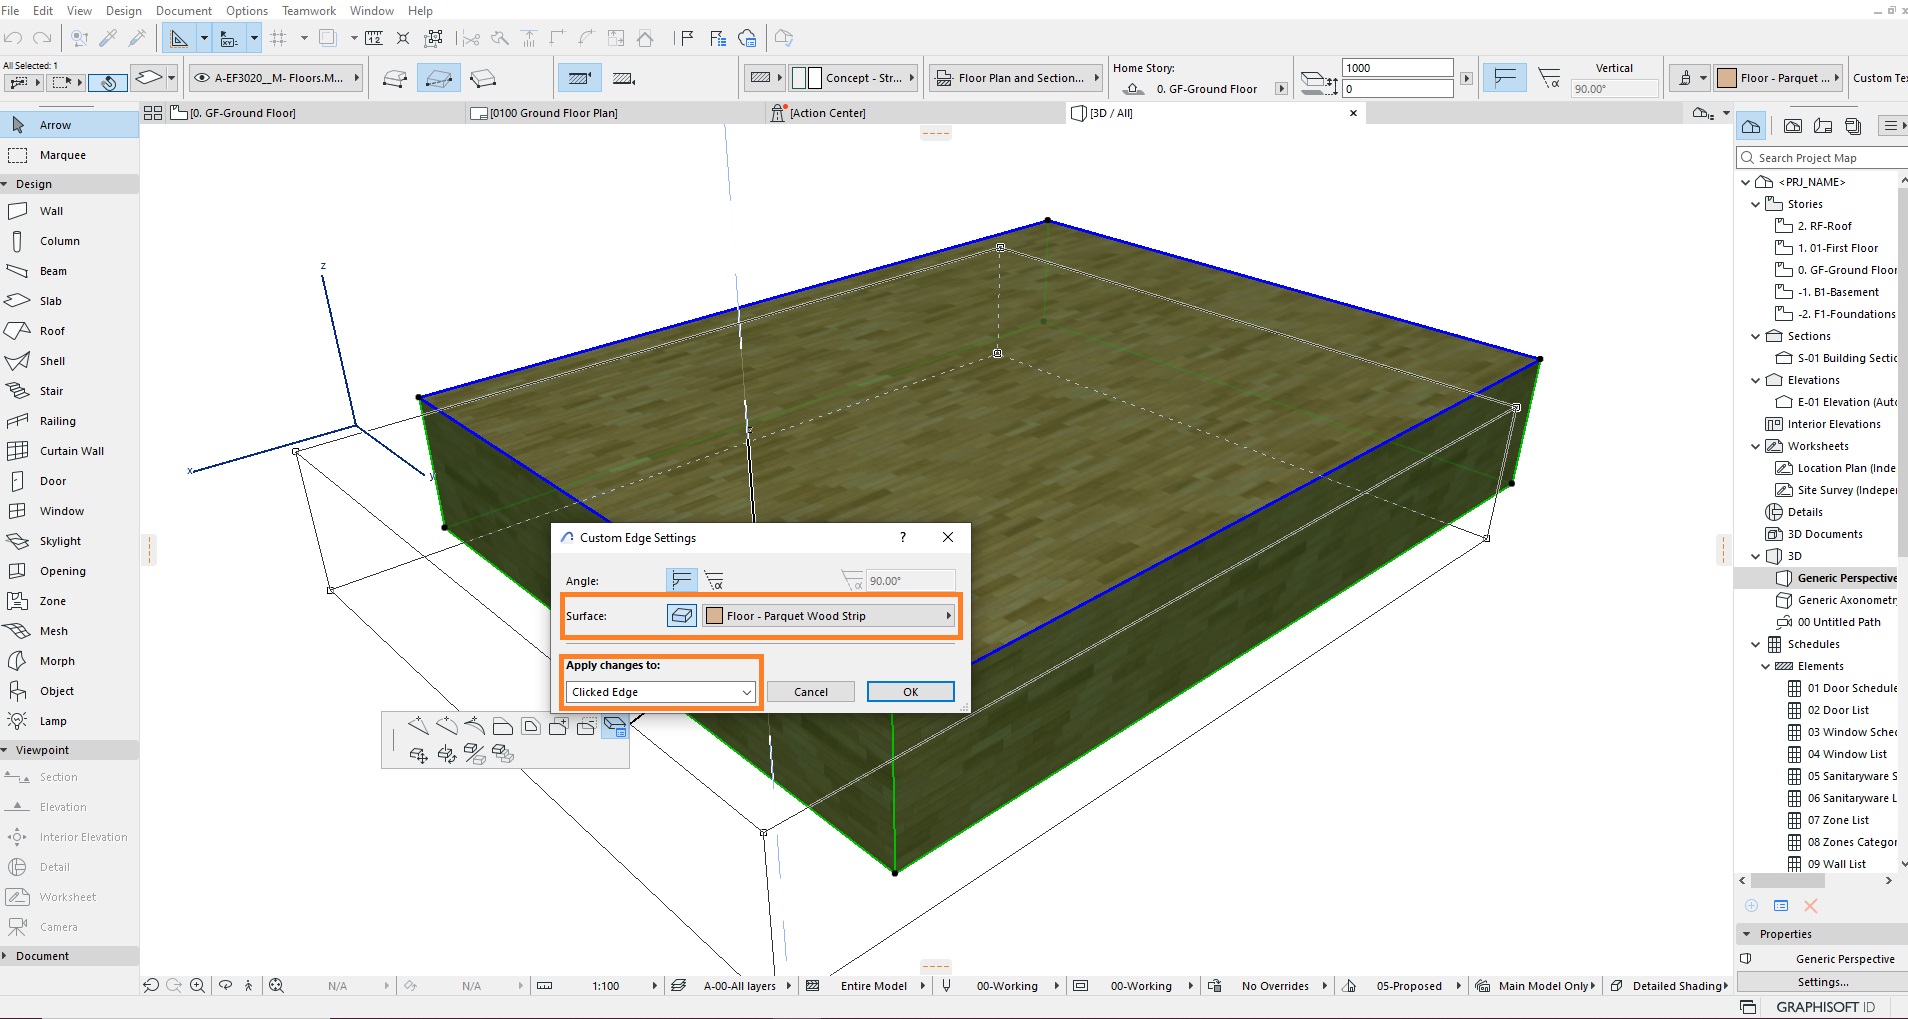1908x1019 pixels.
Task: Click the Redo icon in toolbar
Action: tap(42, 38)
